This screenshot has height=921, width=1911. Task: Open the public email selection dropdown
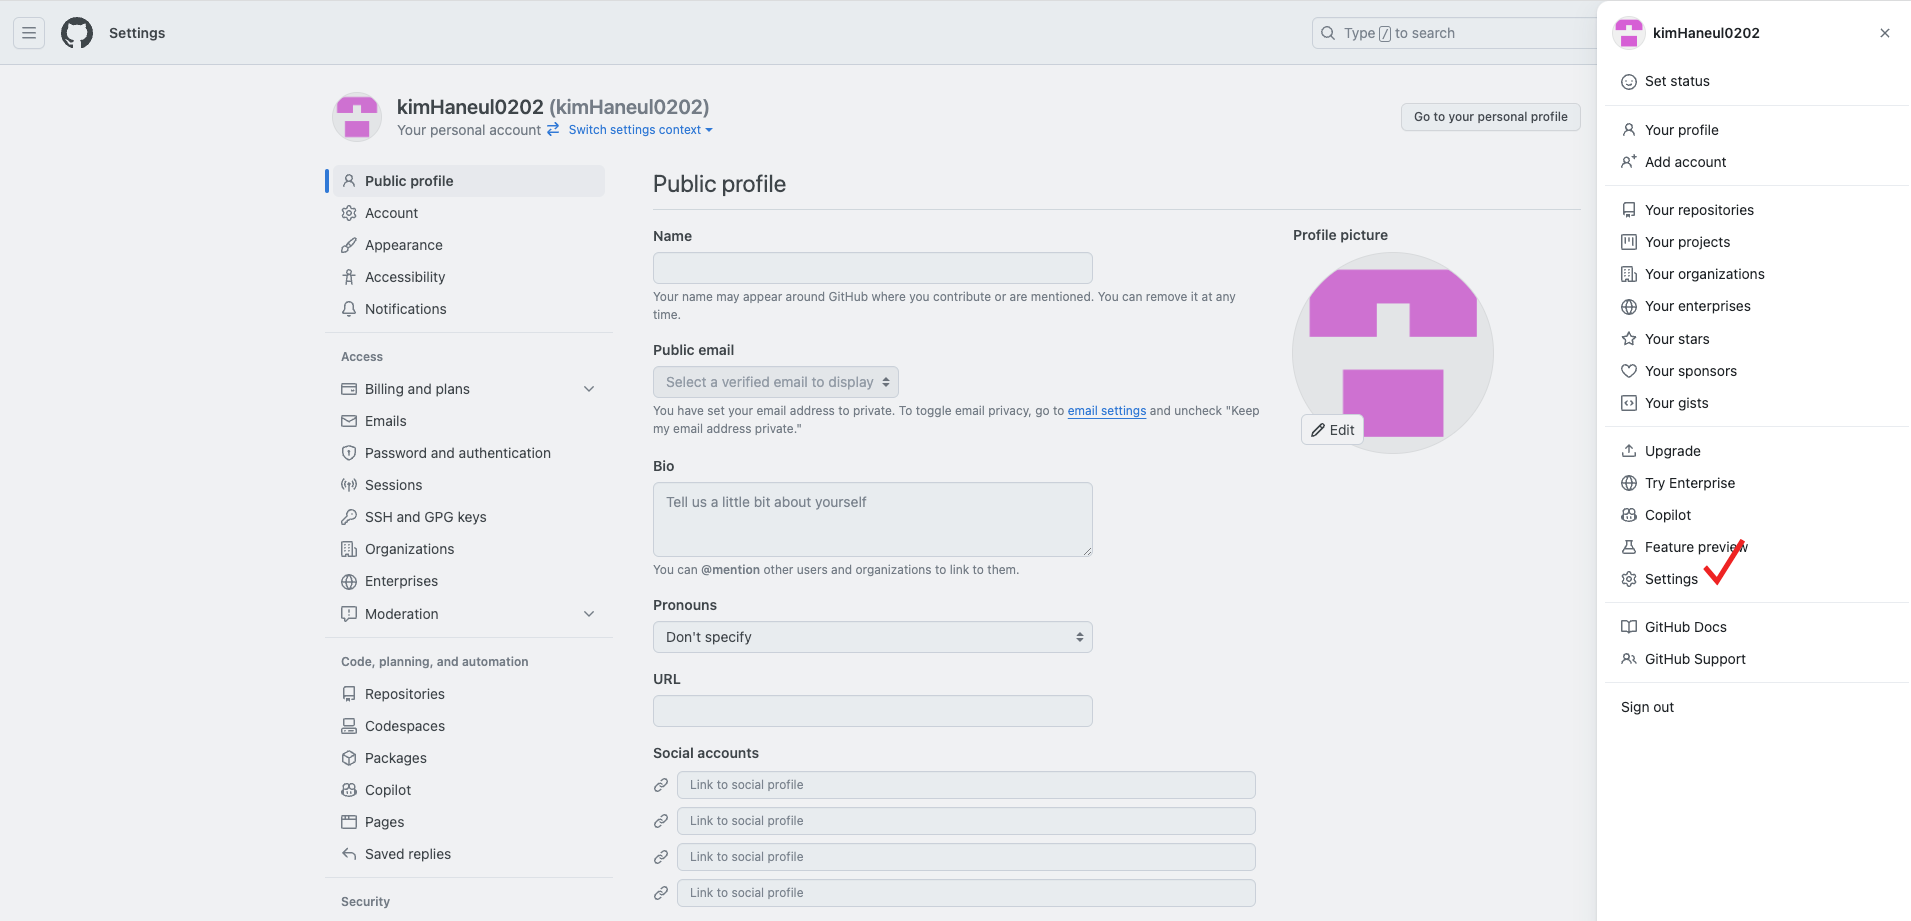[x=776, y=382]
